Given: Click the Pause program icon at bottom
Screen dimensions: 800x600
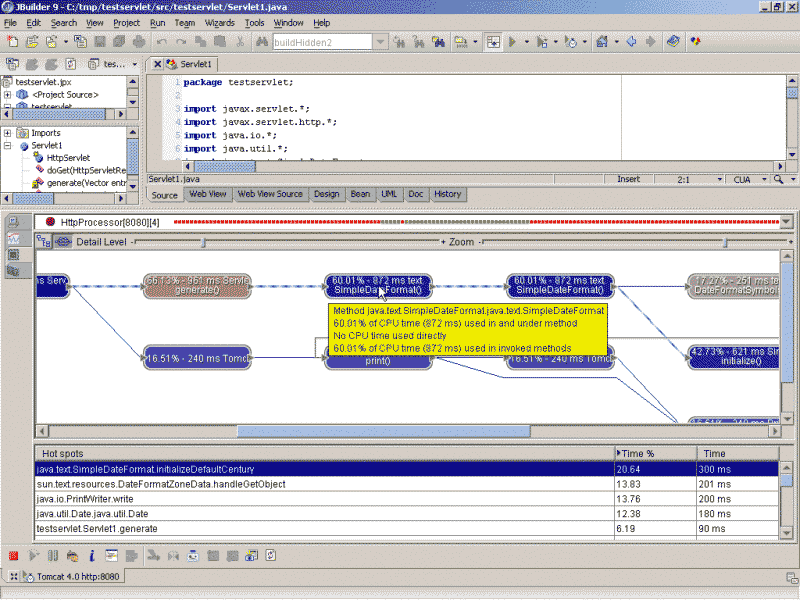Looking at the screenshot, I should (53, 555).
